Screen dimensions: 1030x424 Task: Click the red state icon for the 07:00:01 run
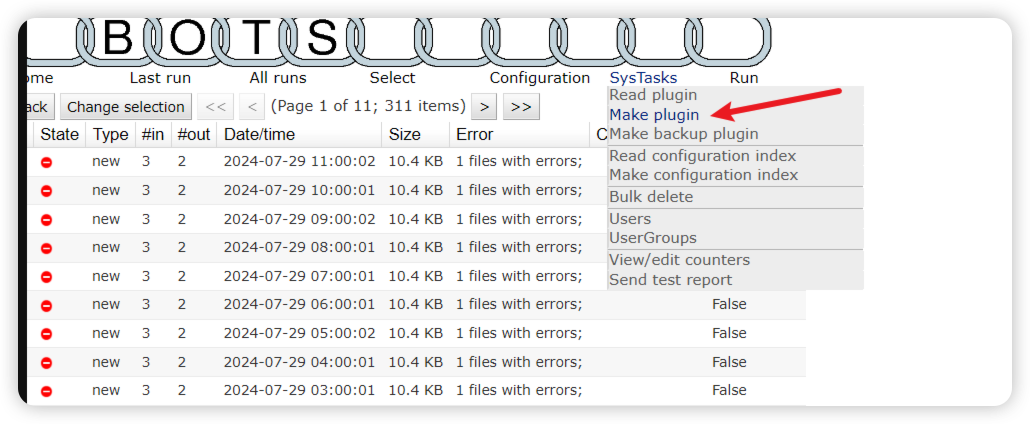coord(46,277)
